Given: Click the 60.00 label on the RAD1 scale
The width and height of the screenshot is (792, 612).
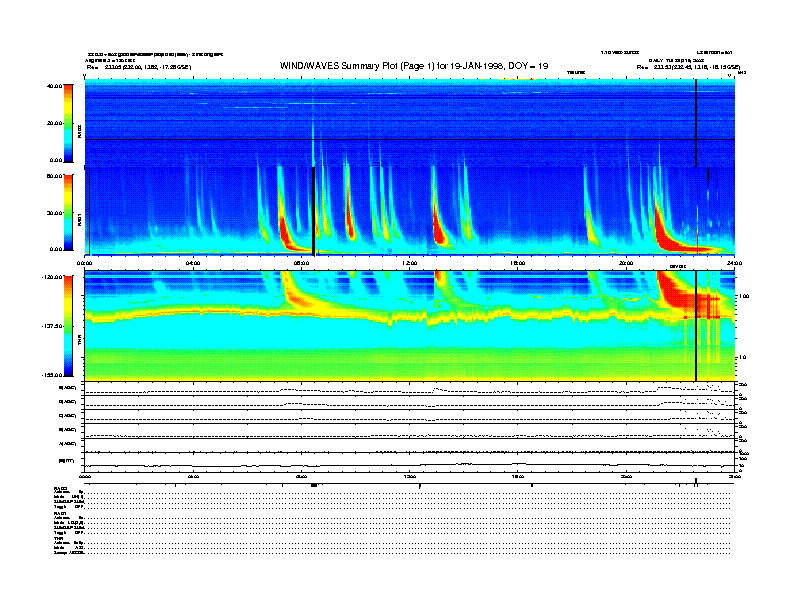Looking at the screenshot, I should point(54,176).
